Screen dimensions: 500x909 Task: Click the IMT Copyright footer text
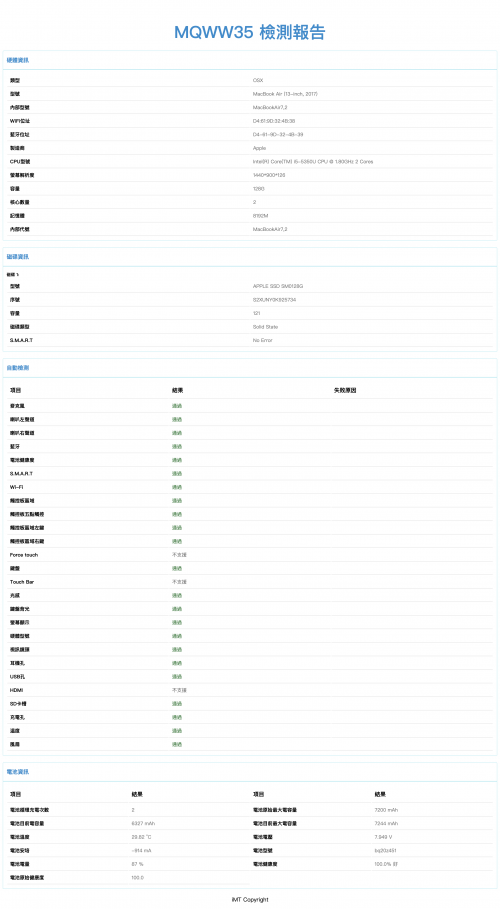click(249, 900)
